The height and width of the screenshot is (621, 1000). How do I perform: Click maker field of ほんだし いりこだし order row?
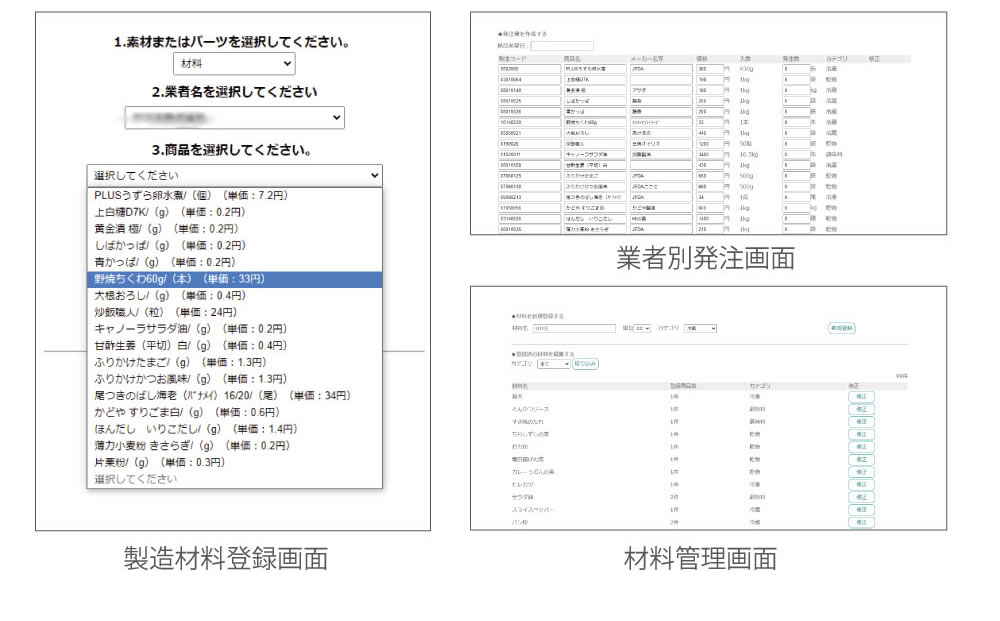(x=661, y=219)
